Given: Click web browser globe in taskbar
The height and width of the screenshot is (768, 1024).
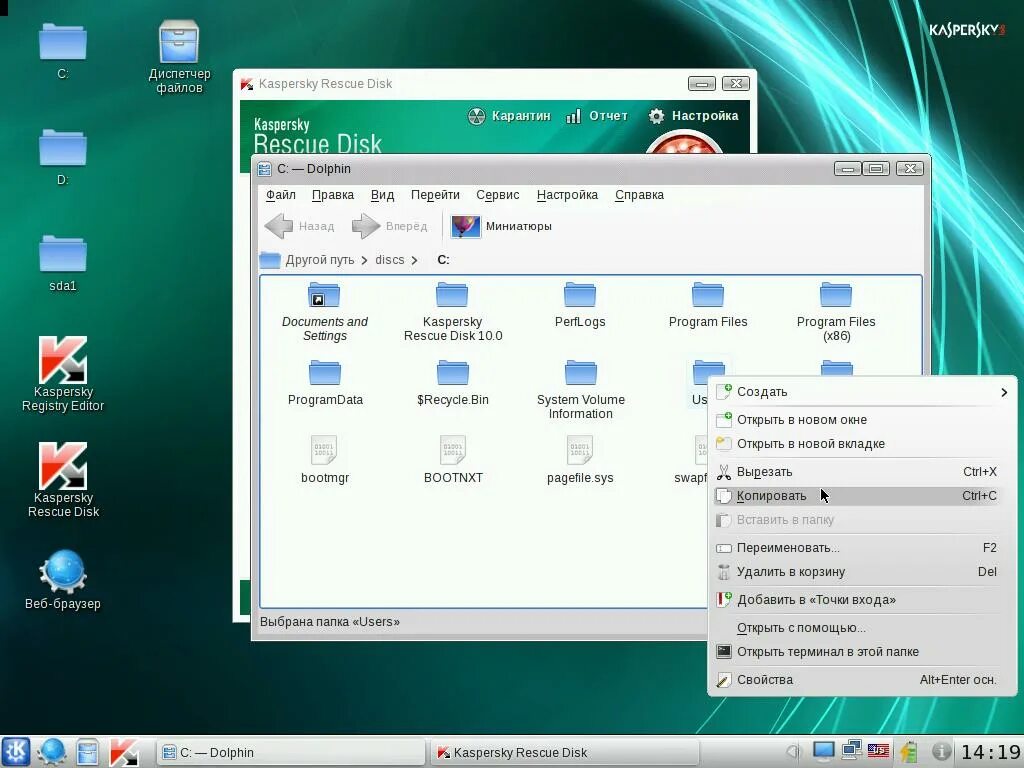Looking at the screenshot, I should coord(52,752).
